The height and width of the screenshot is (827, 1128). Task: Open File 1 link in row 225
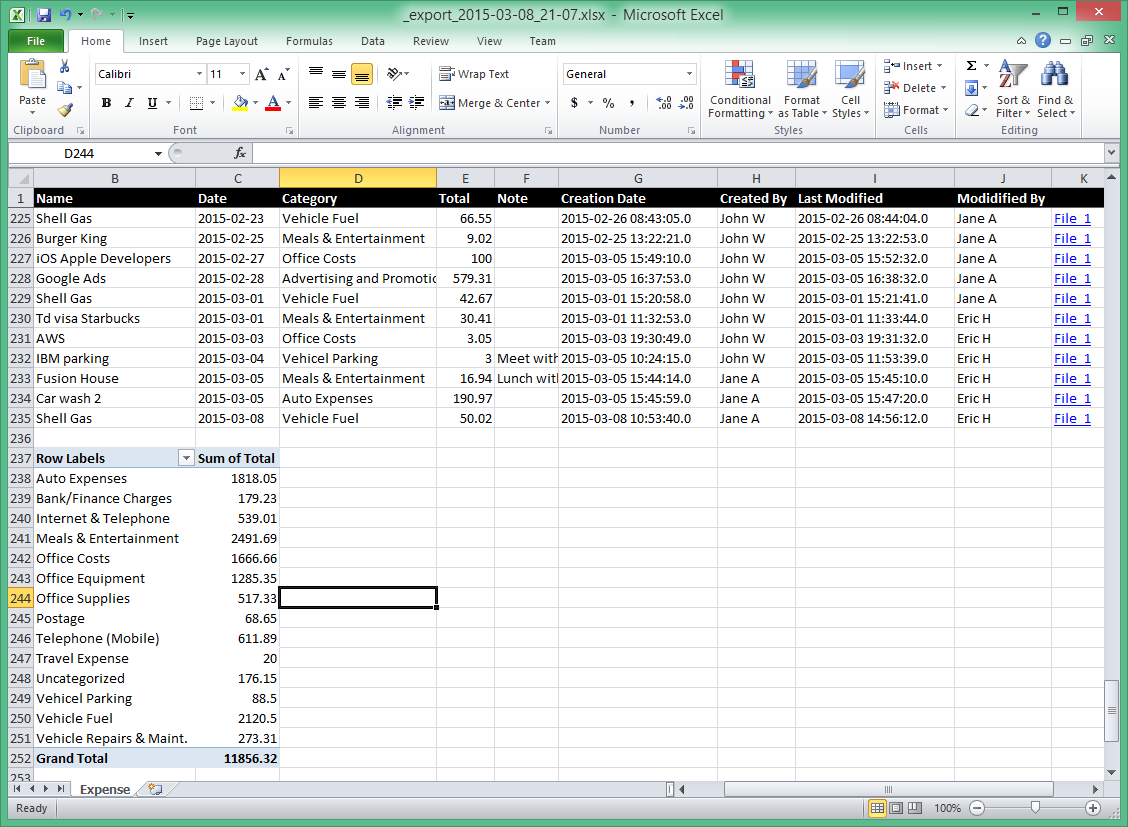pos(1073,219)
